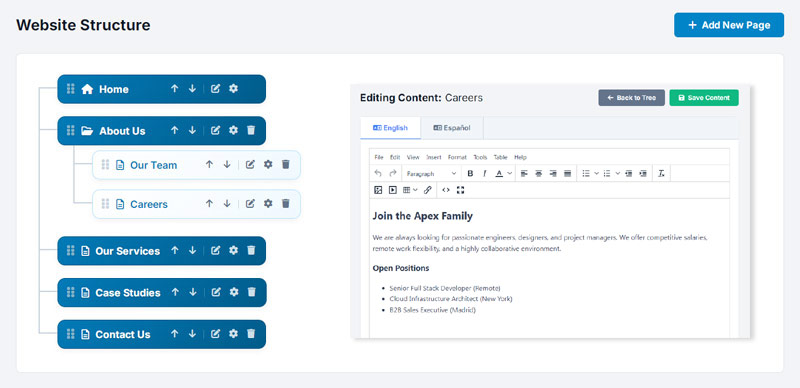Viewport: 800px width, 388px height.
Task: Open the Format menu in the editor
Action: pyautogui.click(x=457, y=157)
